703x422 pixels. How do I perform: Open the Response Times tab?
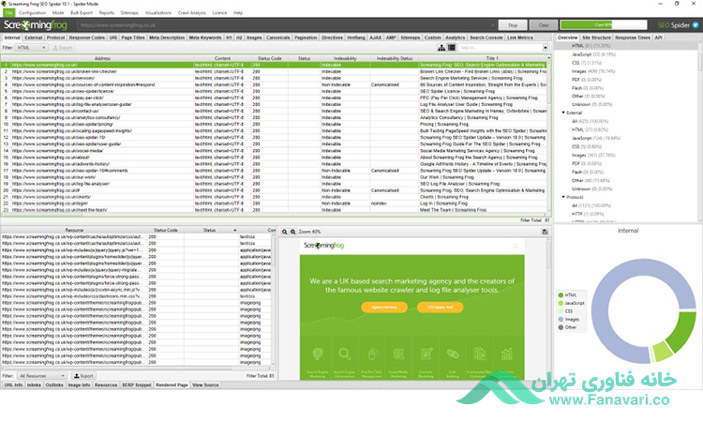coord(633,38)
